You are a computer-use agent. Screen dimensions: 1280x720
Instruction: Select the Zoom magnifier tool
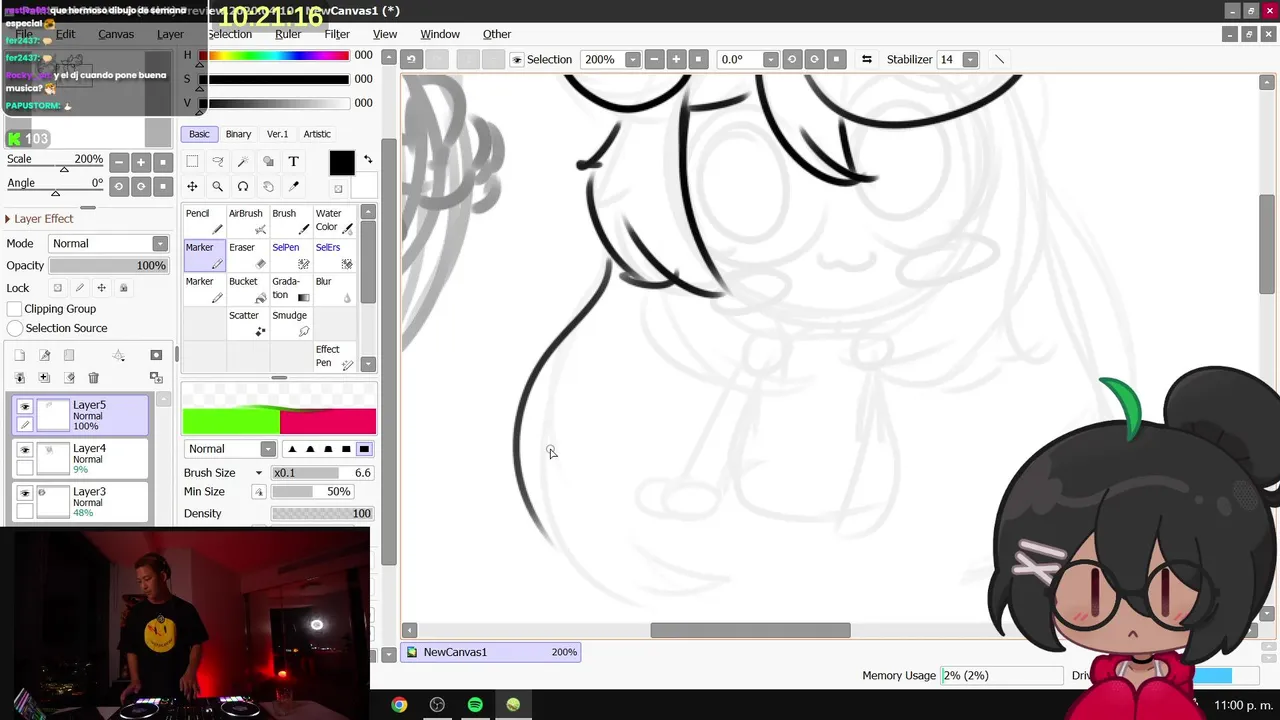[x=218, y=186]
